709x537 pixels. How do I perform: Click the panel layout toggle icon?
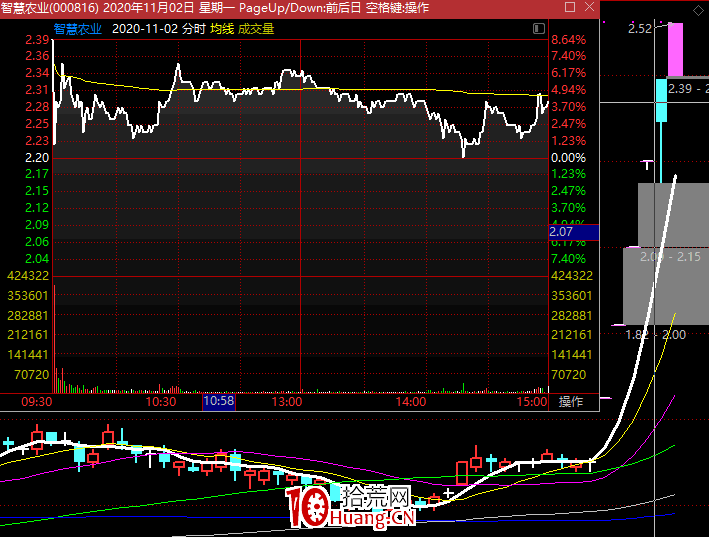539,28
